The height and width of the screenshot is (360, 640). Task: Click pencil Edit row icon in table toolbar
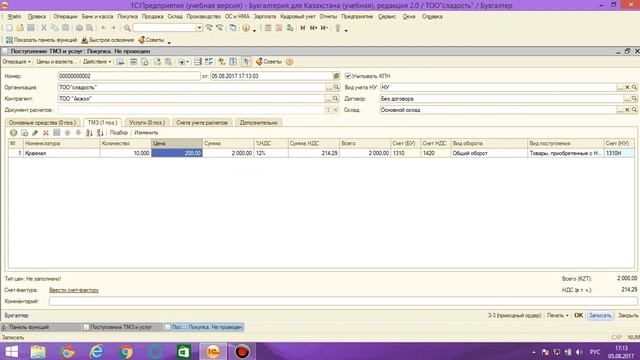[35, 133]
